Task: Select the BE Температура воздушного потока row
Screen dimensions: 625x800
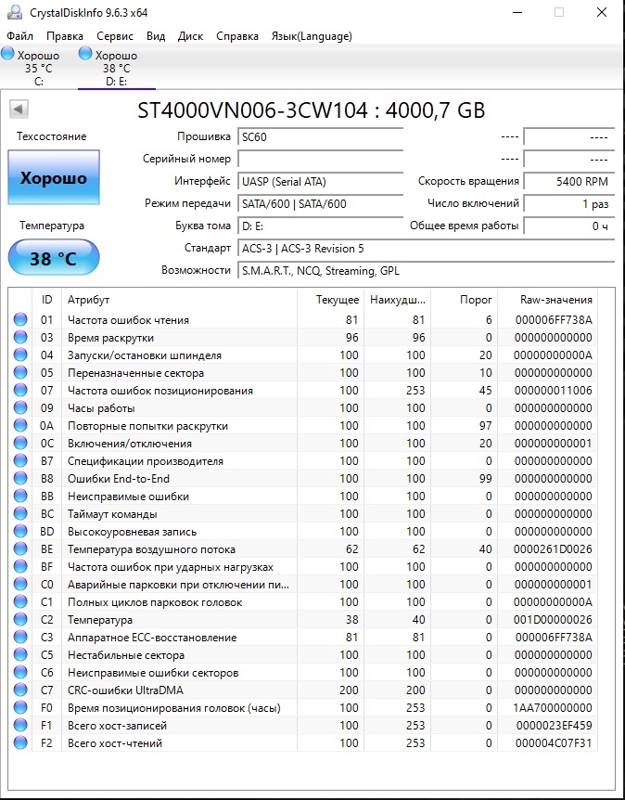Action: pyautogui.click(x=303, y=549)
